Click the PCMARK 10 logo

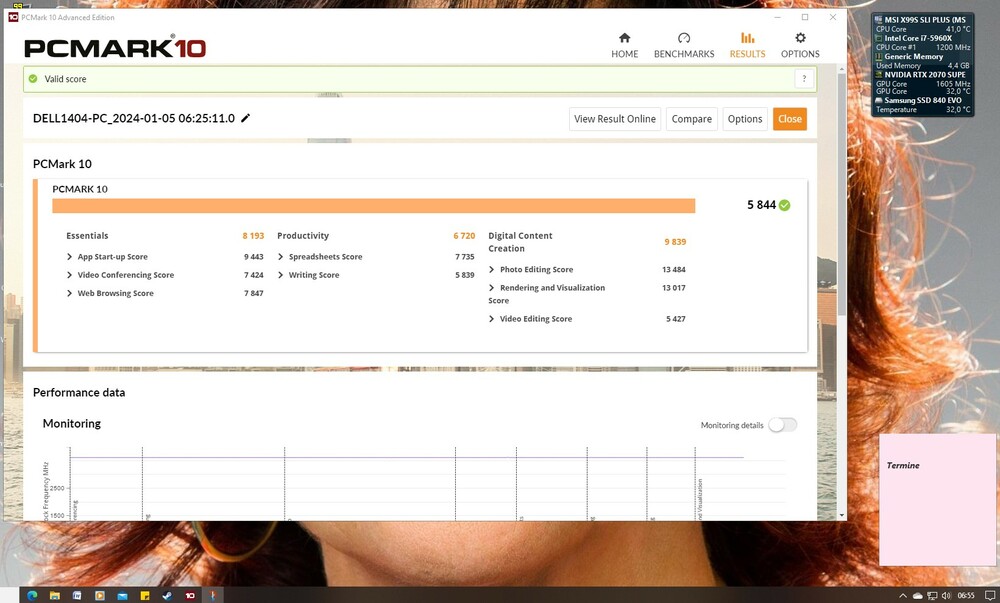115,47
